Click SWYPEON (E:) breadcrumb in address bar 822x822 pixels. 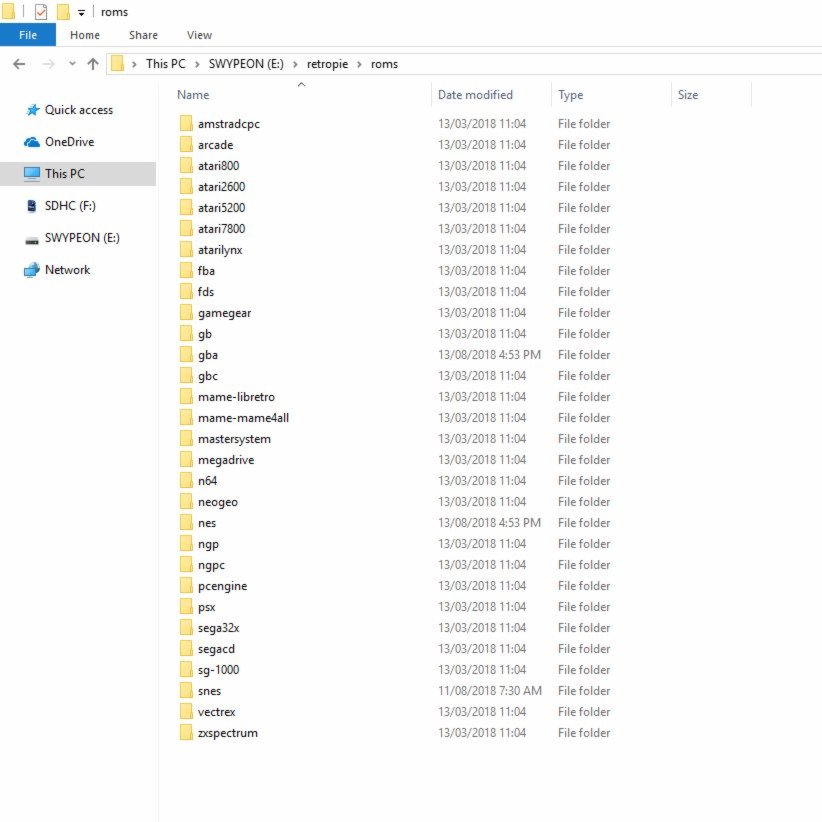[246, 64]
